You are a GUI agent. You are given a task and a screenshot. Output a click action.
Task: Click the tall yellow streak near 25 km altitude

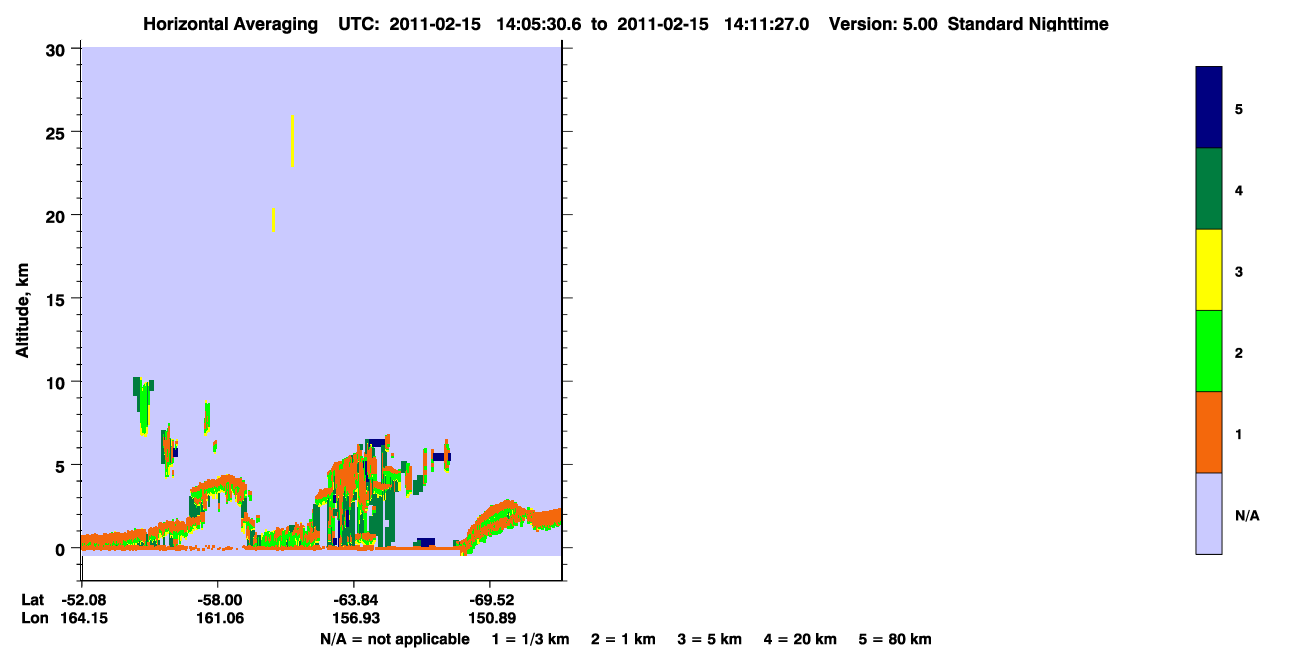pyautogui.click(x=292, y=141)
